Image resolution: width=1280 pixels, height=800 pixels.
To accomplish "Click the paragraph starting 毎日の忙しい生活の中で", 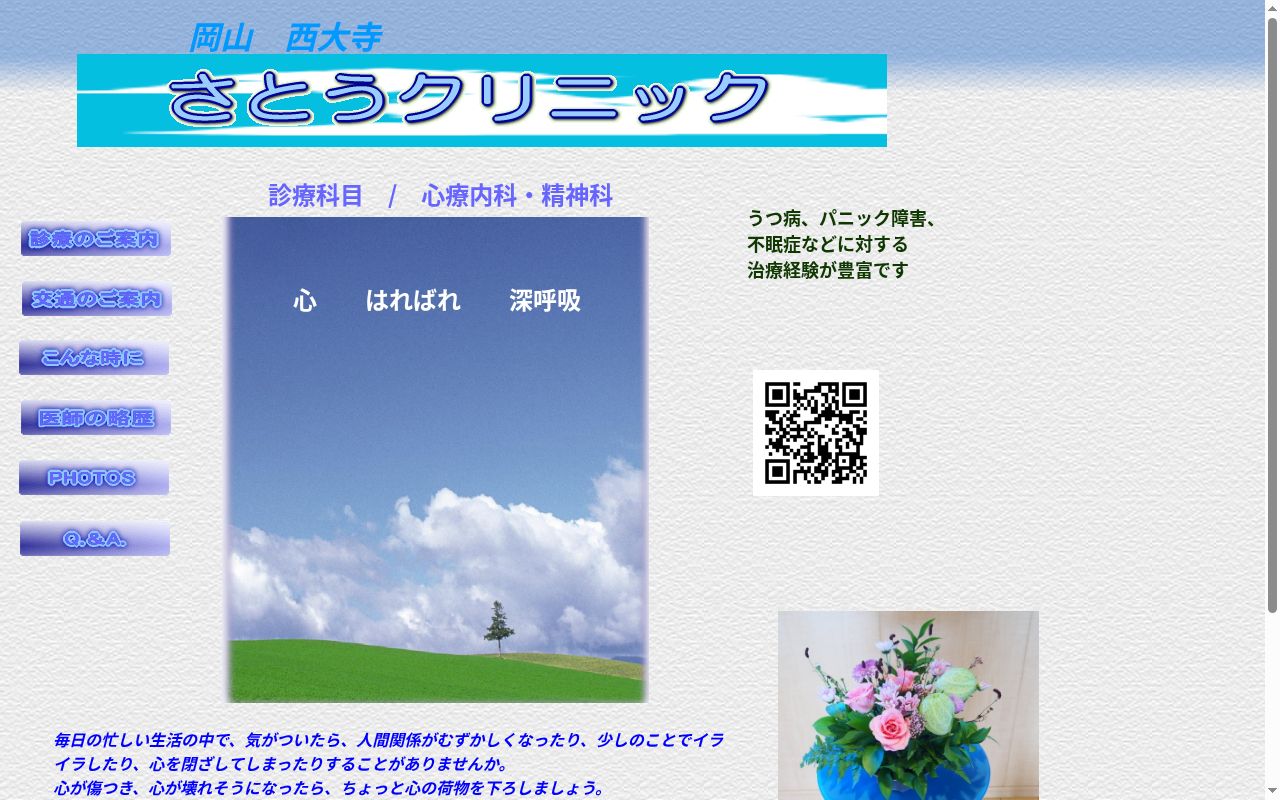I will pos(389,752).
